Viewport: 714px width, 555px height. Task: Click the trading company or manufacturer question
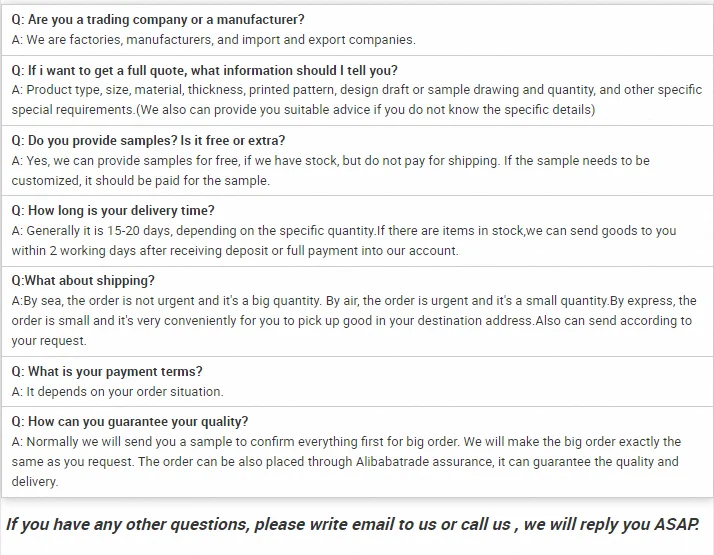click(x=158, y=20)
